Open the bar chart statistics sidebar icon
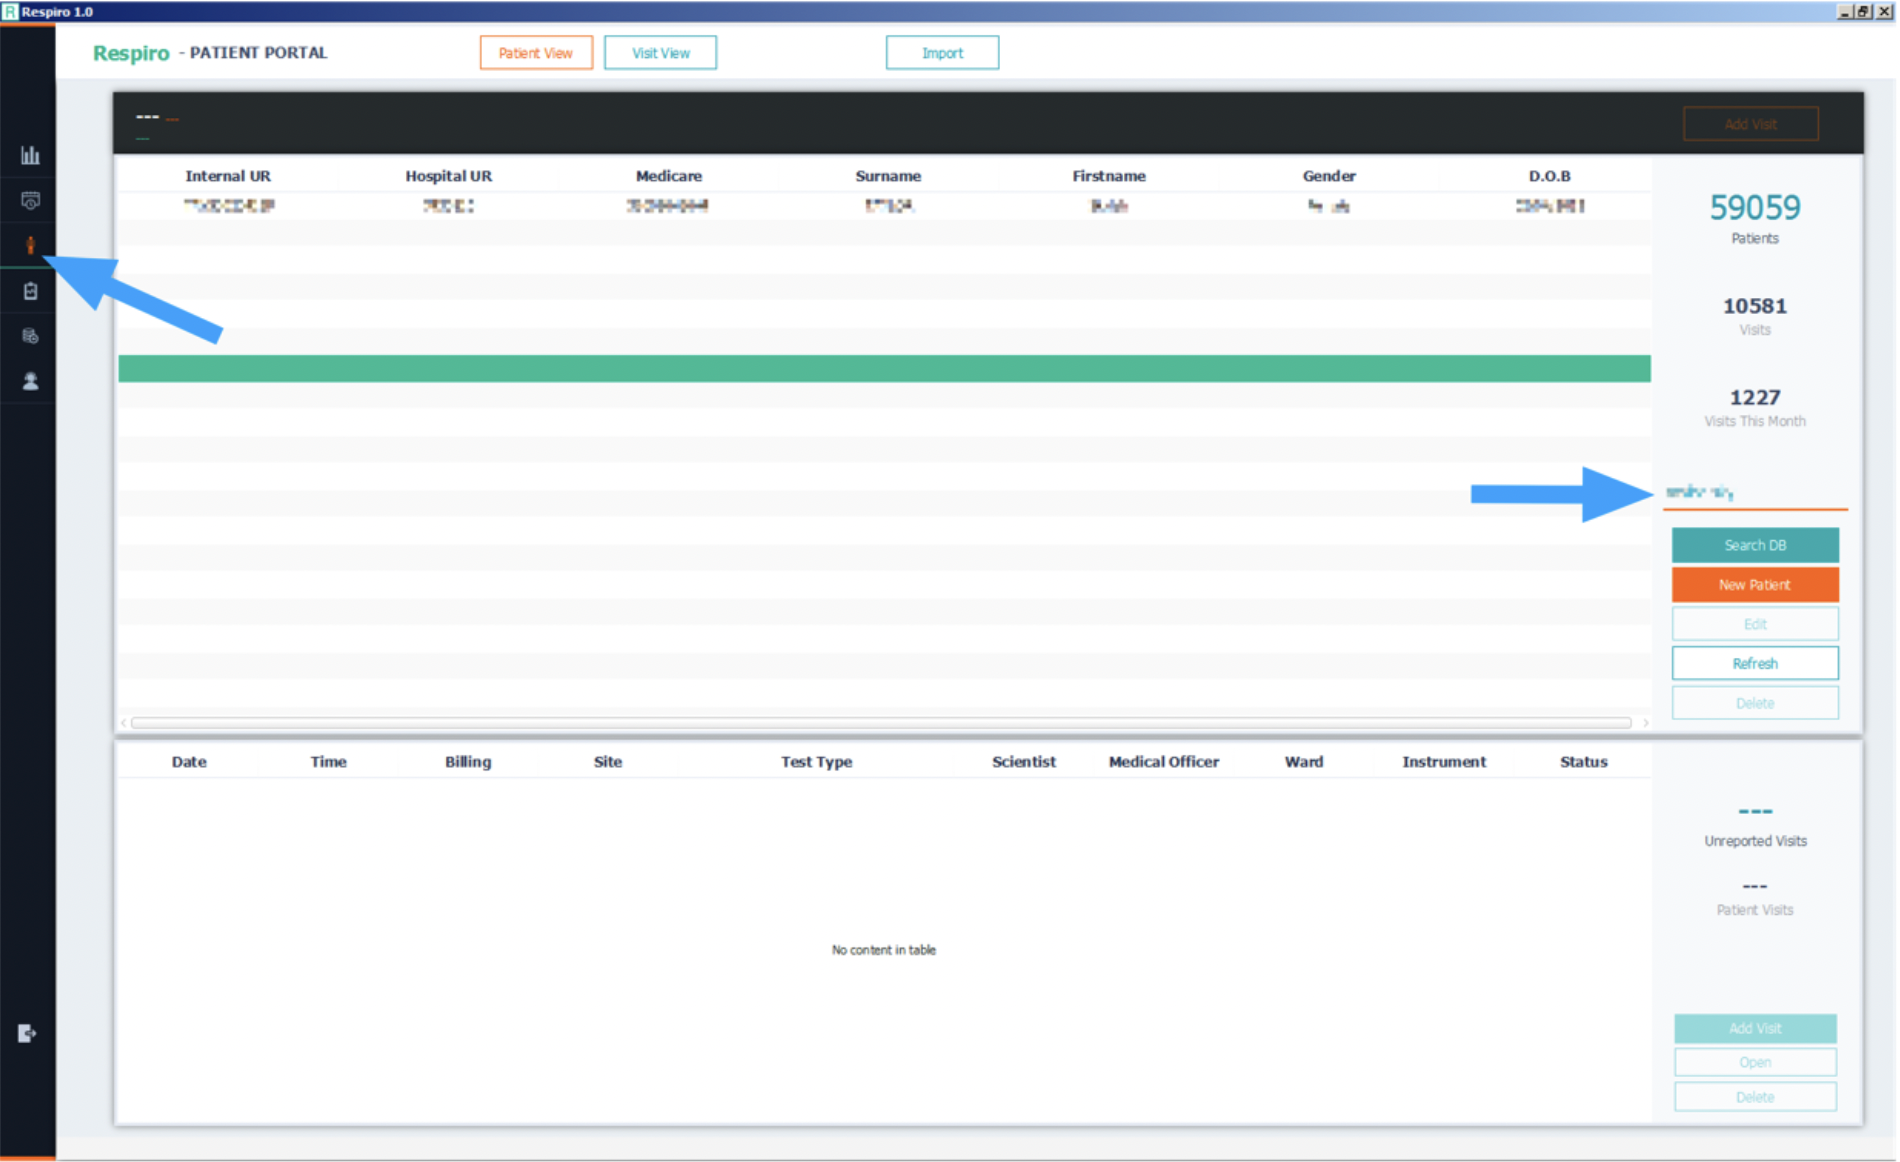Screen dimensions: 1900x1162 (30, 155)
